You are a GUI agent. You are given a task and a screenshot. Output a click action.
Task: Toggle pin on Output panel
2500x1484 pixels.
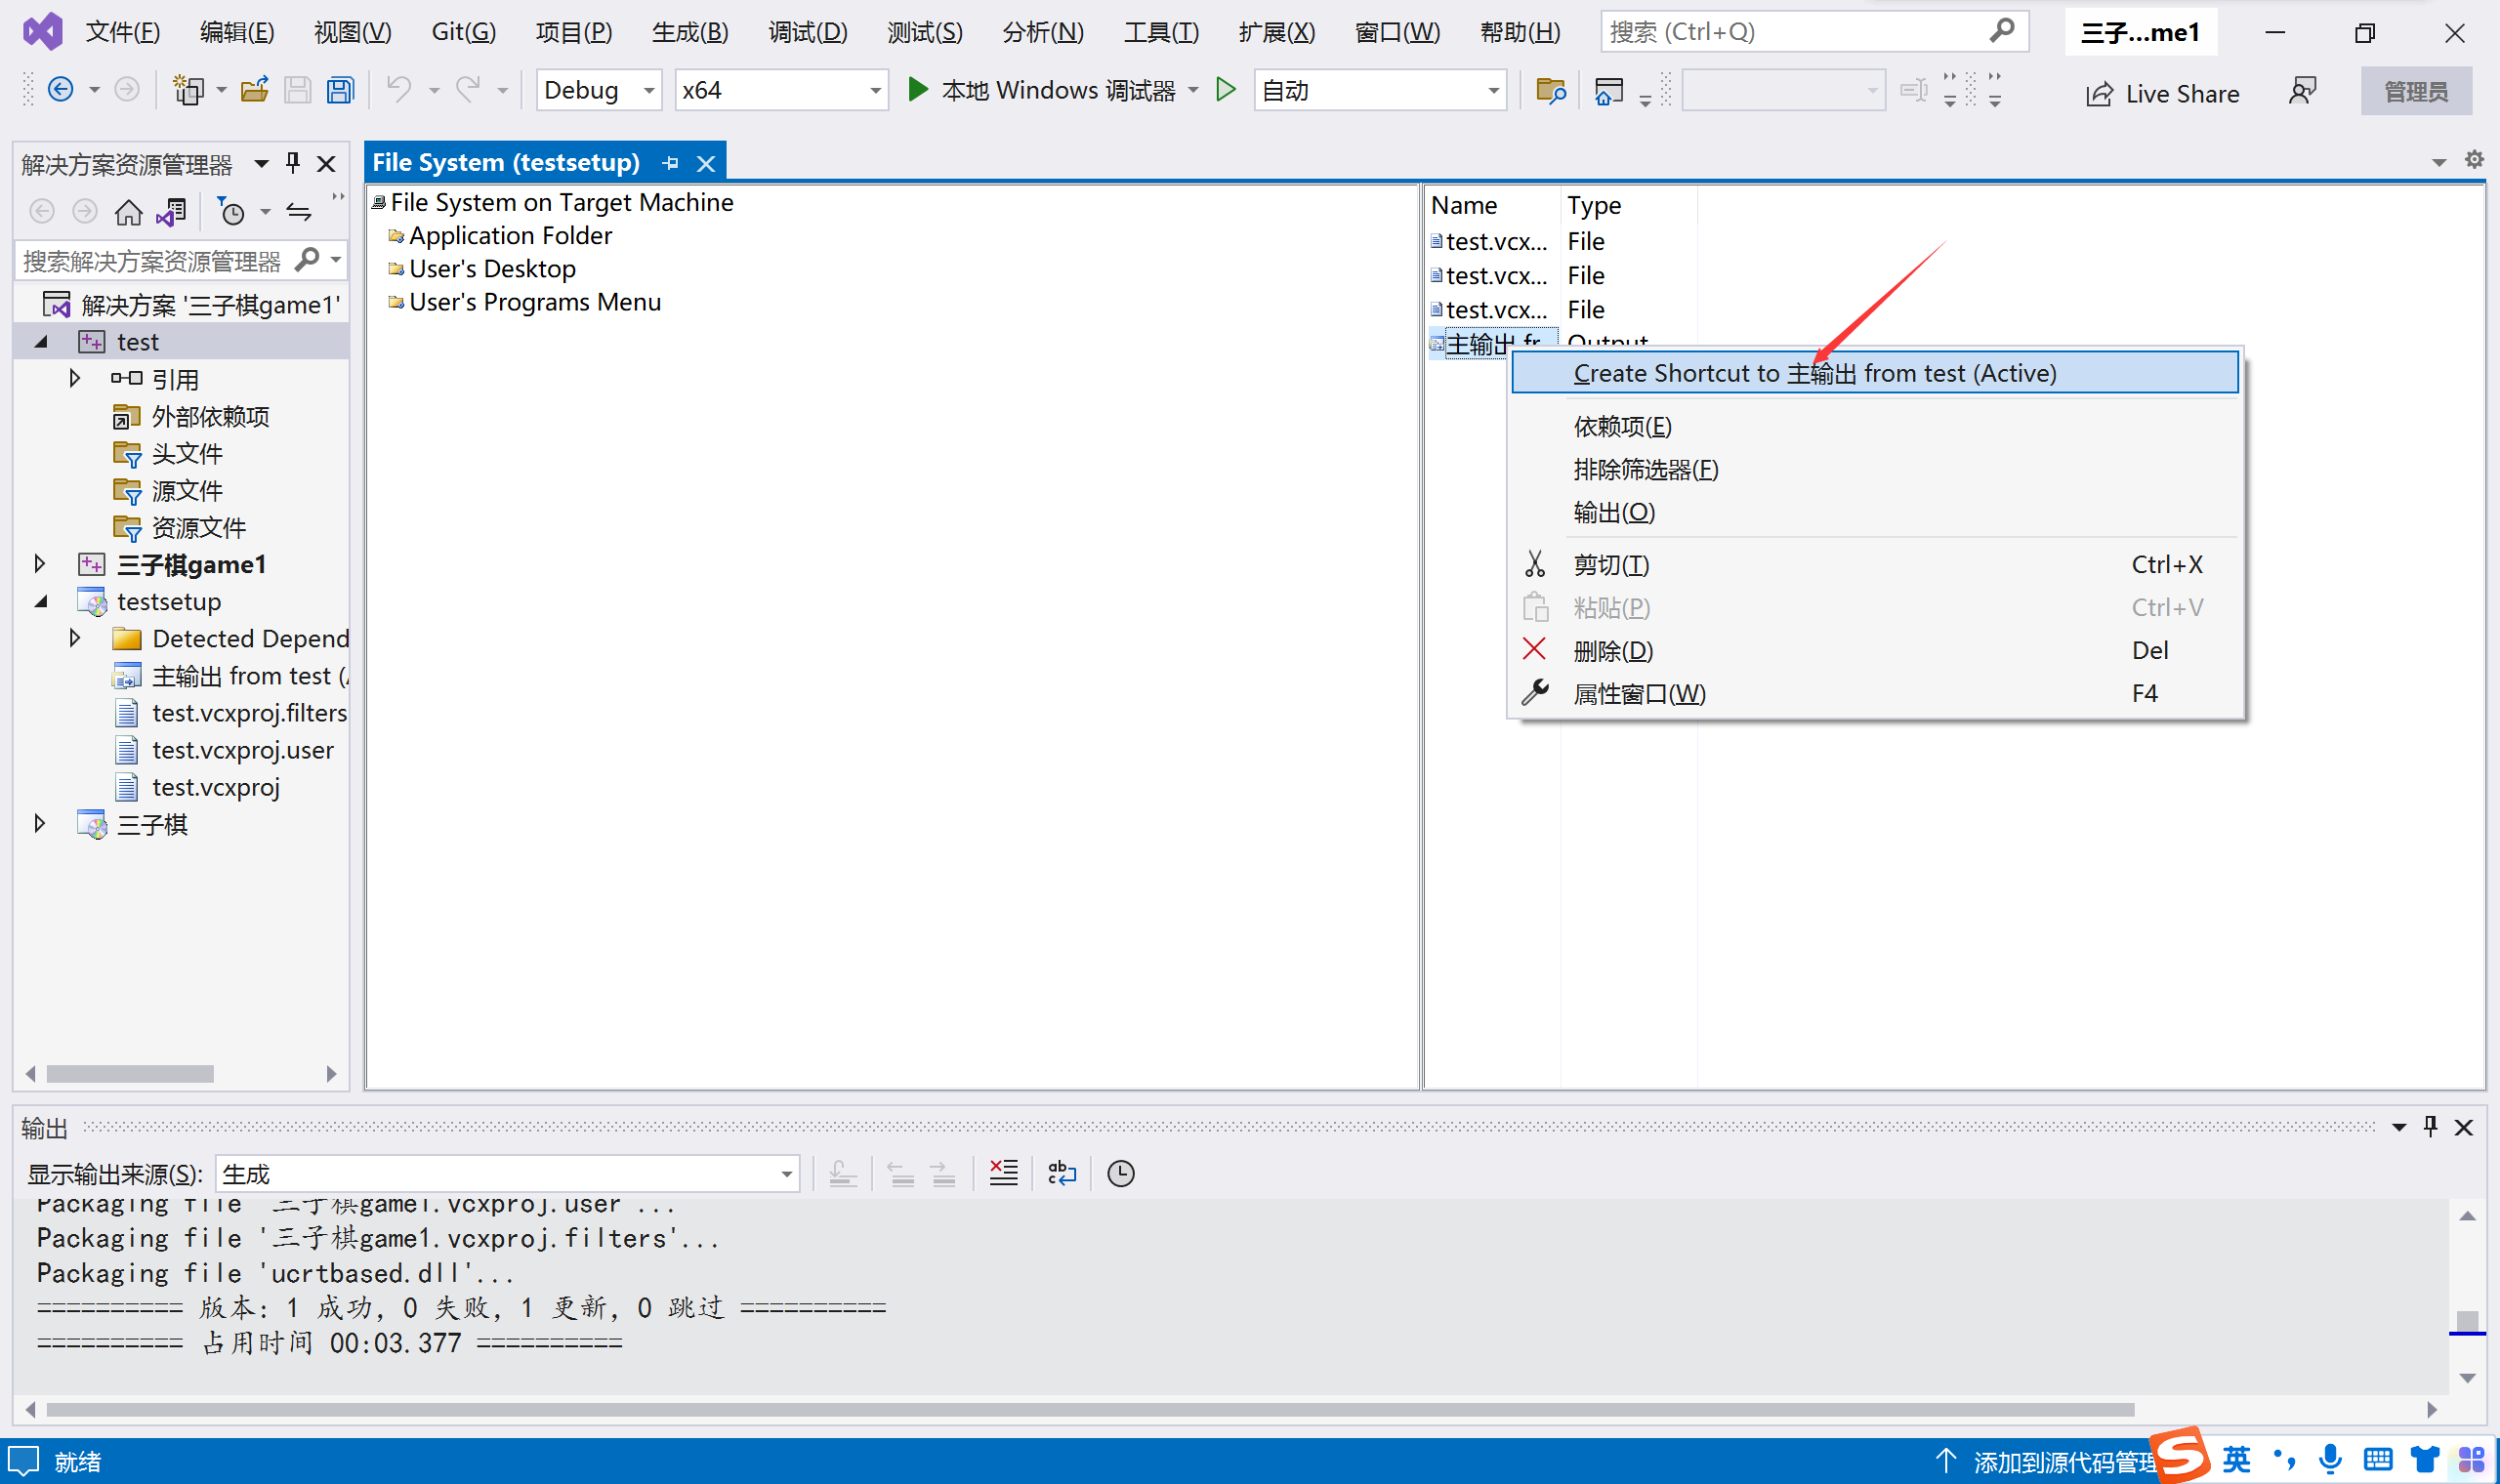(x=2431, y=1127)
